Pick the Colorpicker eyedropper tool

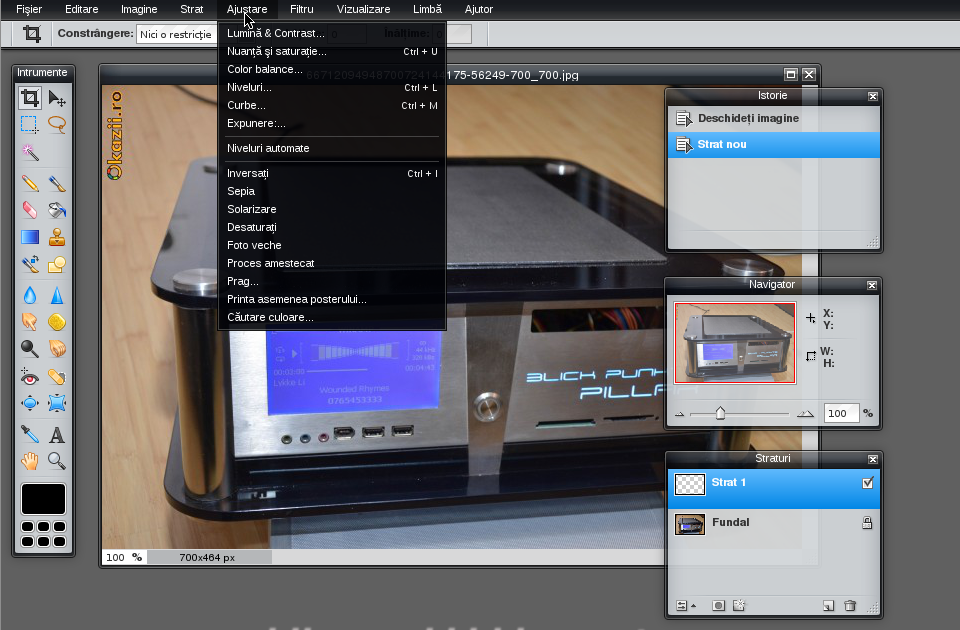(x=29, y=434)
